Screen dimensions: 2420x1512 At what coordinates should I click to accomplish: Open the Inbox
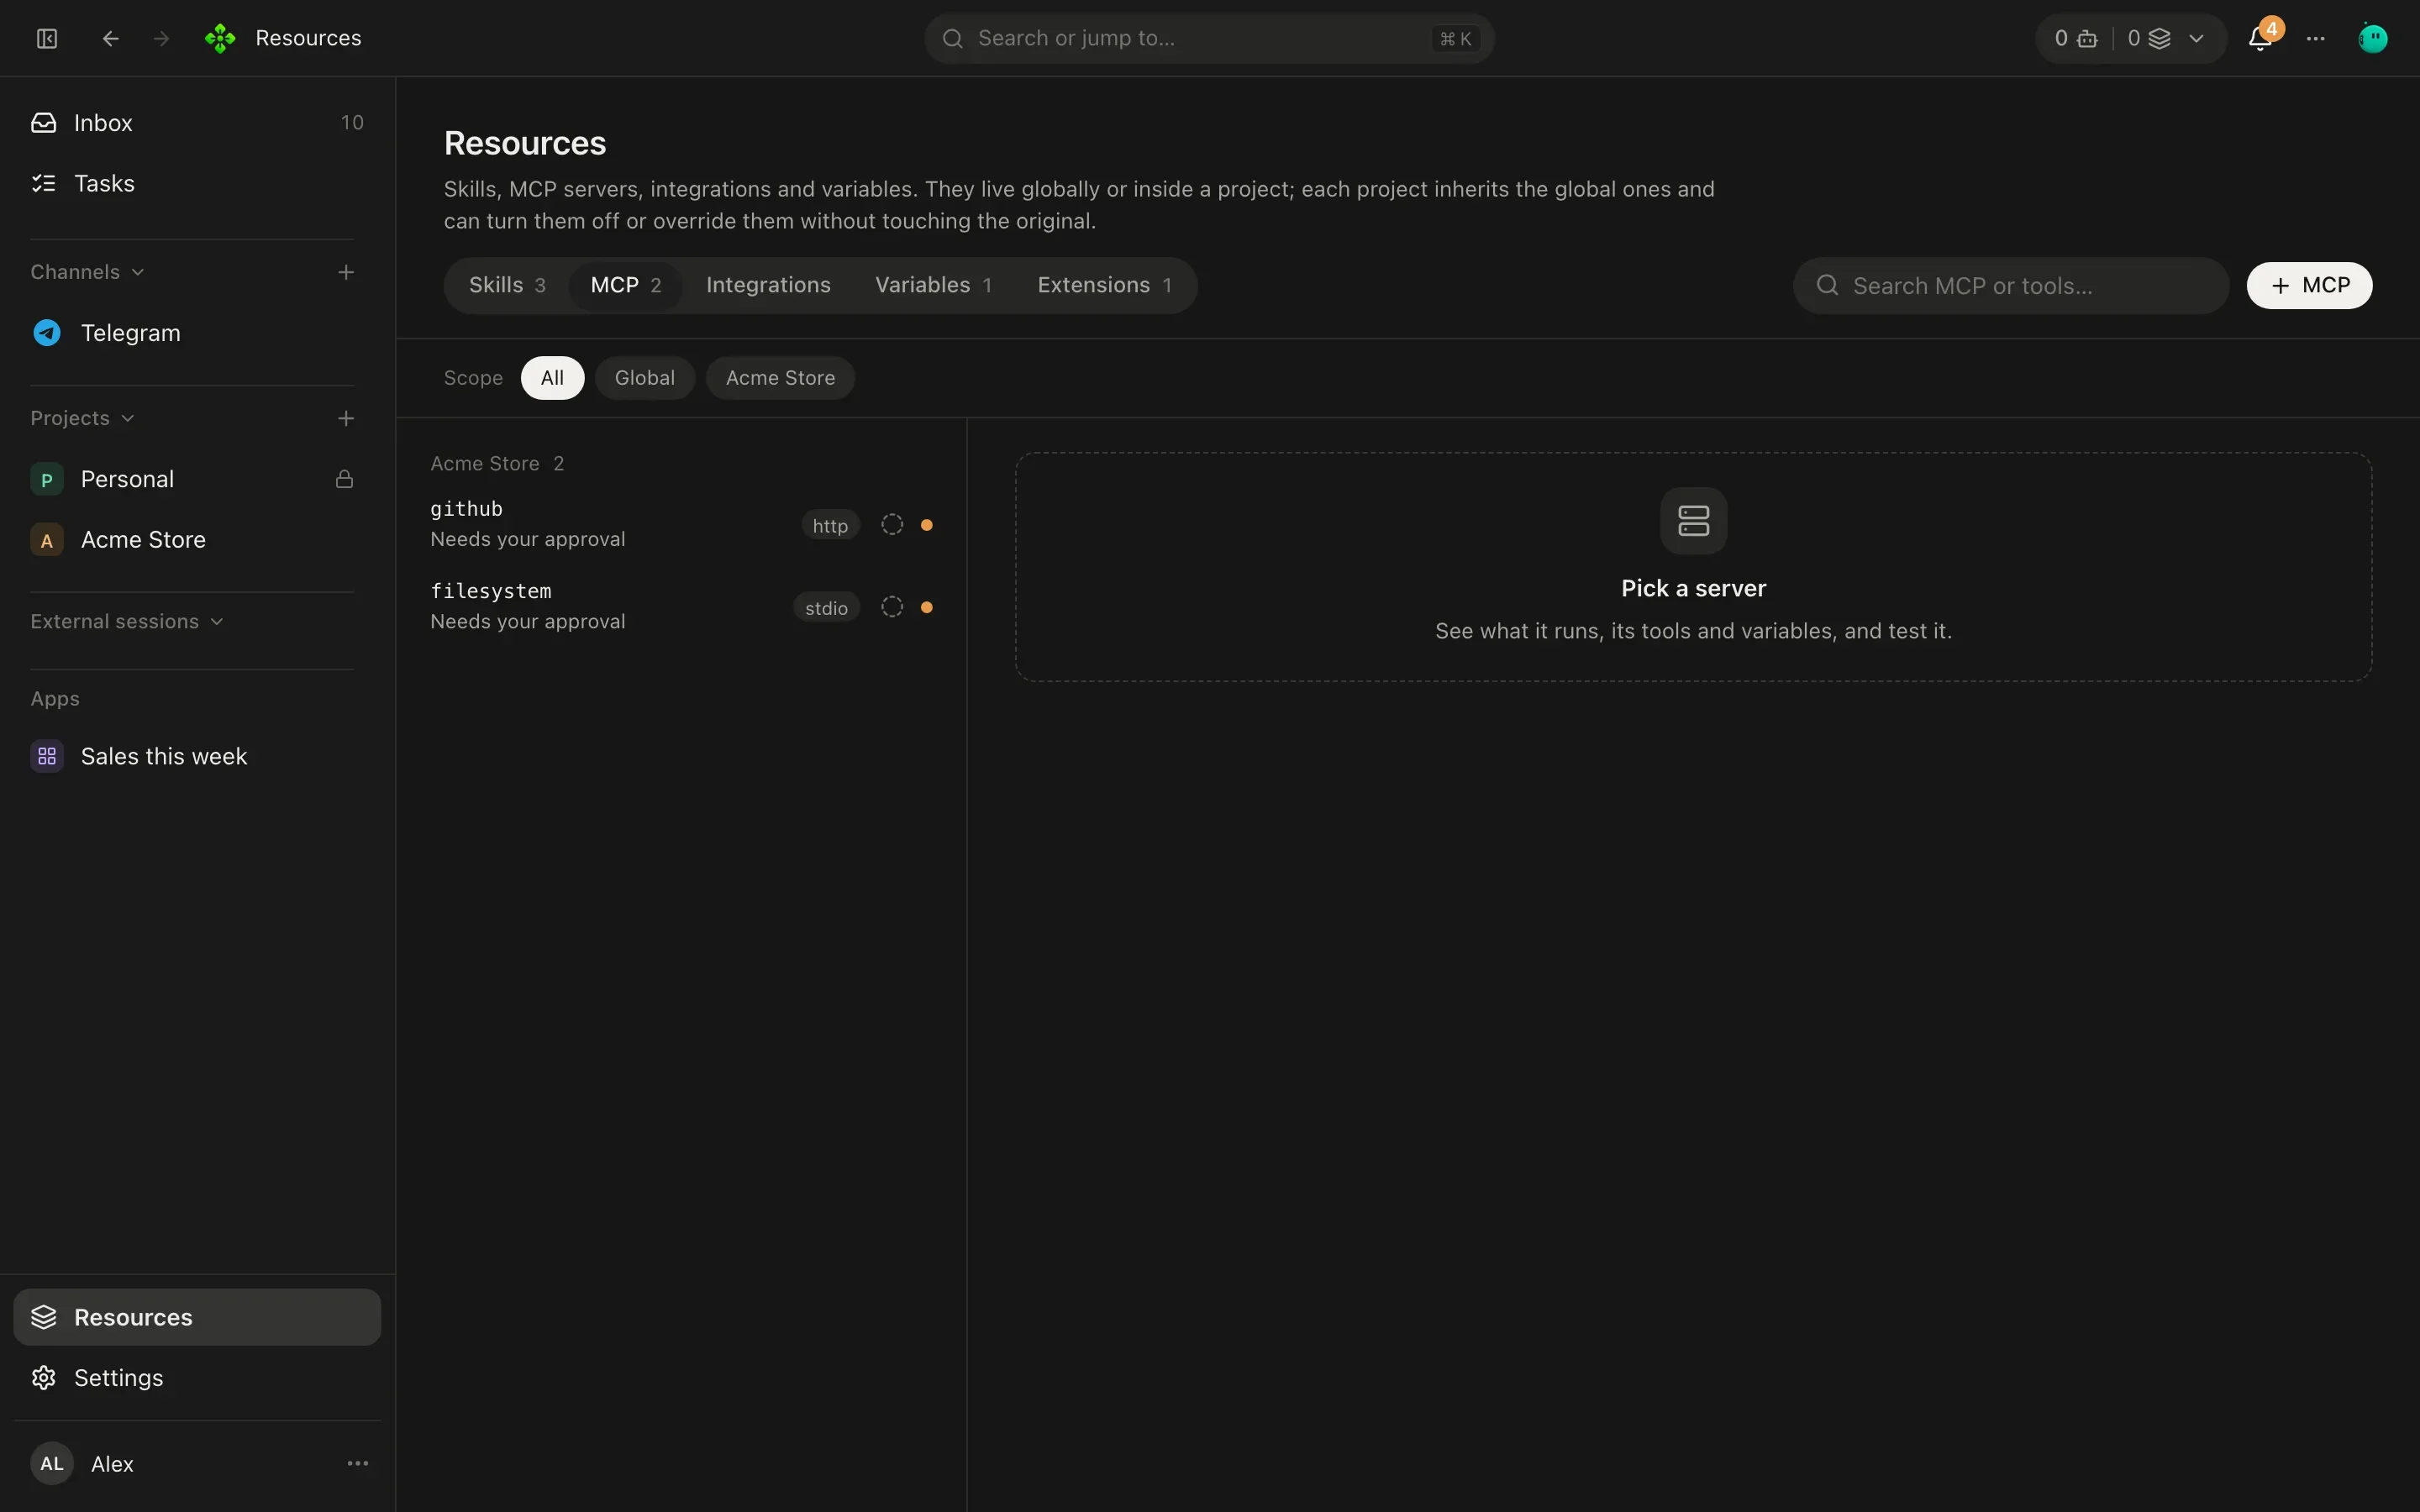(x=197, y=122)
